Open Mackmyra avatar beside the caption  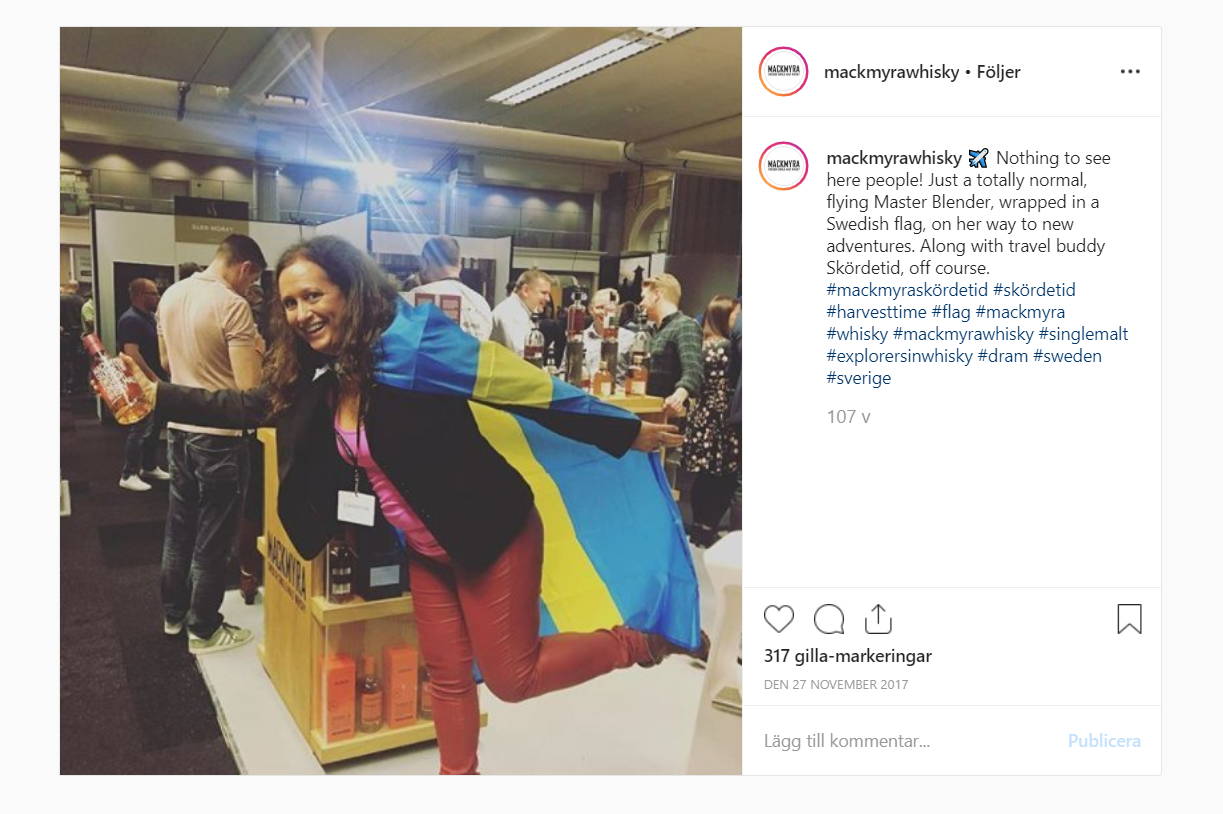click(783, 166)
